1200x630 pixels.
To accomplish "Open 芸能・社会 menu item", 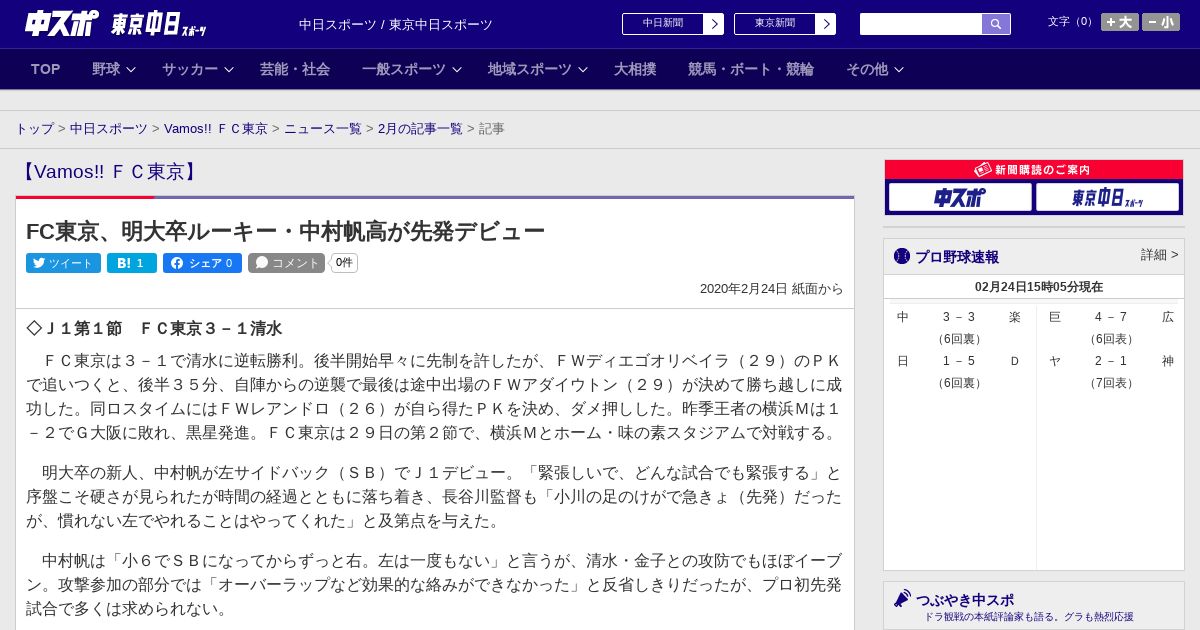I will point(295,69).
